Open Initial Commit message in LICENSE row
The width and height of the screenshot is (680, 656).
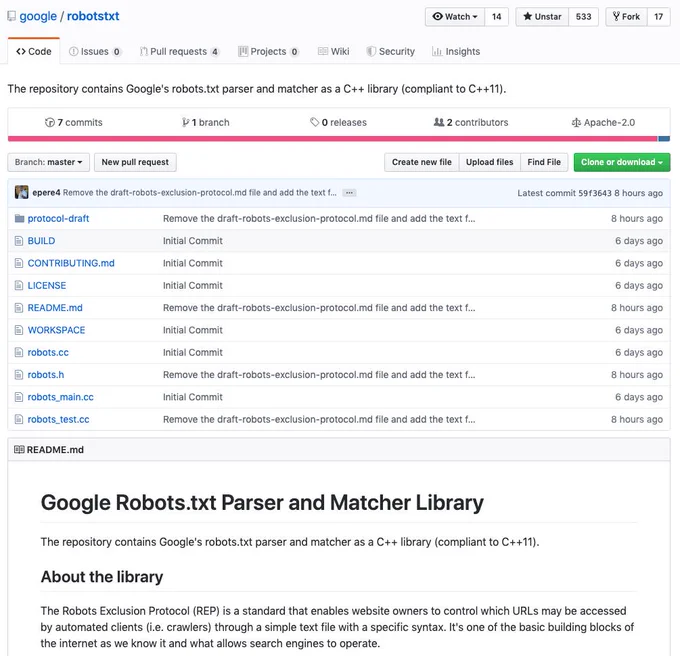(x=193, y=286)
